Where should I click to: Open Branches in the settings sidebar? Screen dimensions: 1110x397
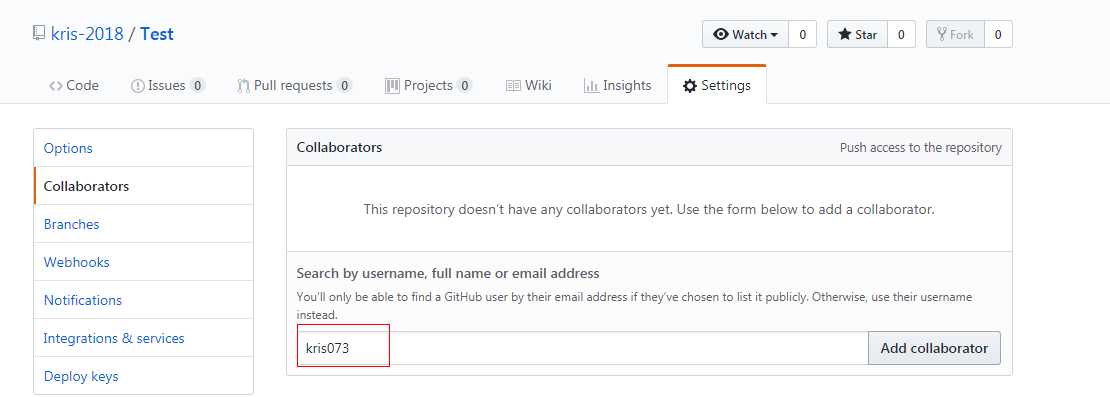click(x=143, y=224)
